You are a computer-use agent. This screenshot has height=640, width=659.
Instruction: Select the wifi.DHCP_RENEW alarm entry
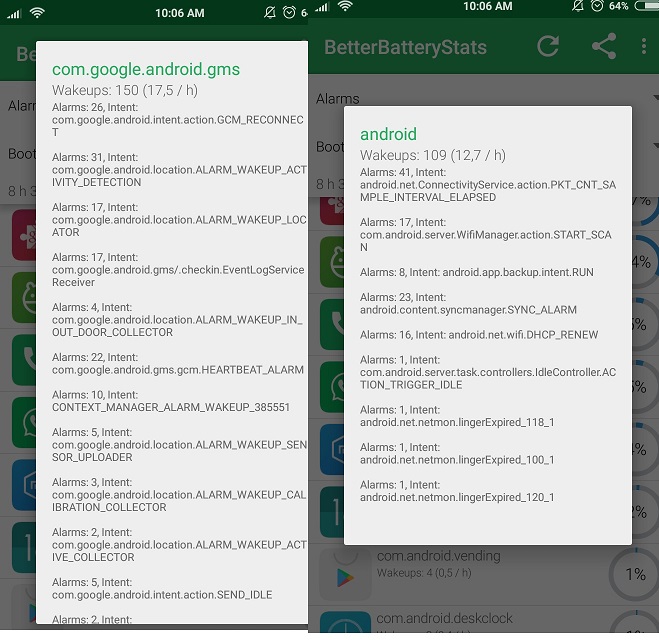[x=479, y=335]
